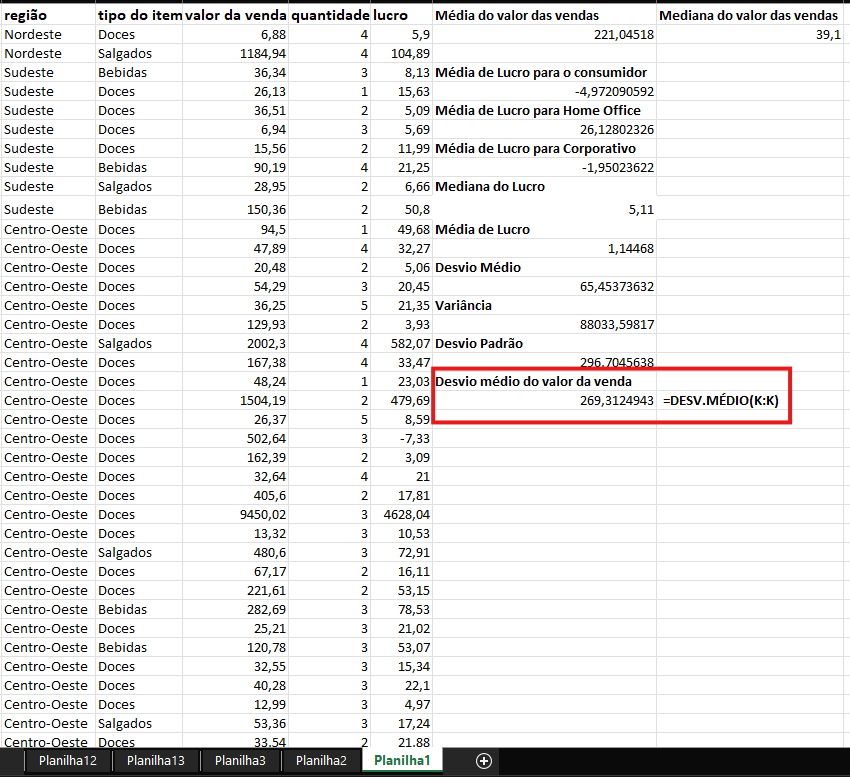
Task: Click the profit cell 4628,04
Action: (x=401, y=514)
